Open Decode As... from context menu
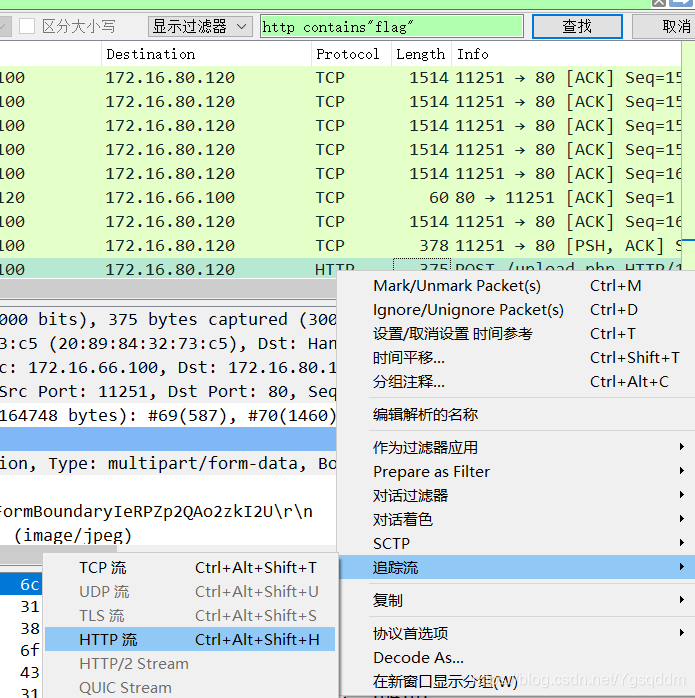The height and width of the screenshot is (698, 695). [x=516, y=658]
